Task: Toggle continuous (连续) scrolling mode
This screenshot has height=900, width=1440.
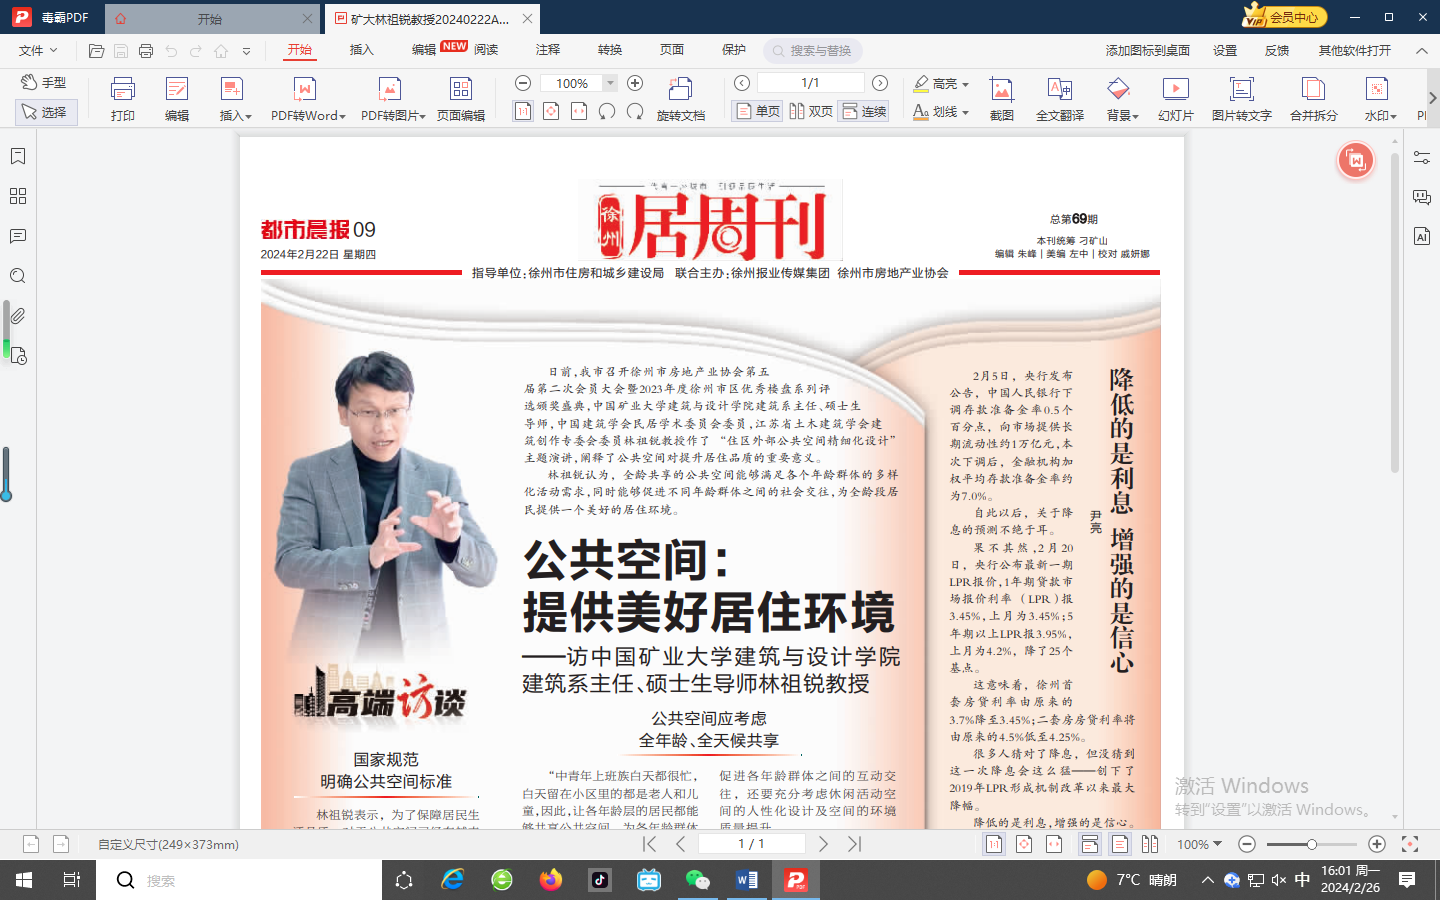Action: click(x=864, y=111)
